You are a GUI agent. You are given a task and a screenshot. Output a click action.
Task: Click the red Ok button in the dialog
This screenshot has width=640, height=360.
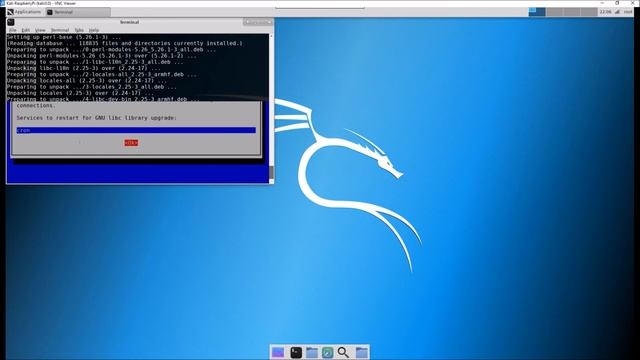click(x=131, y=142)
